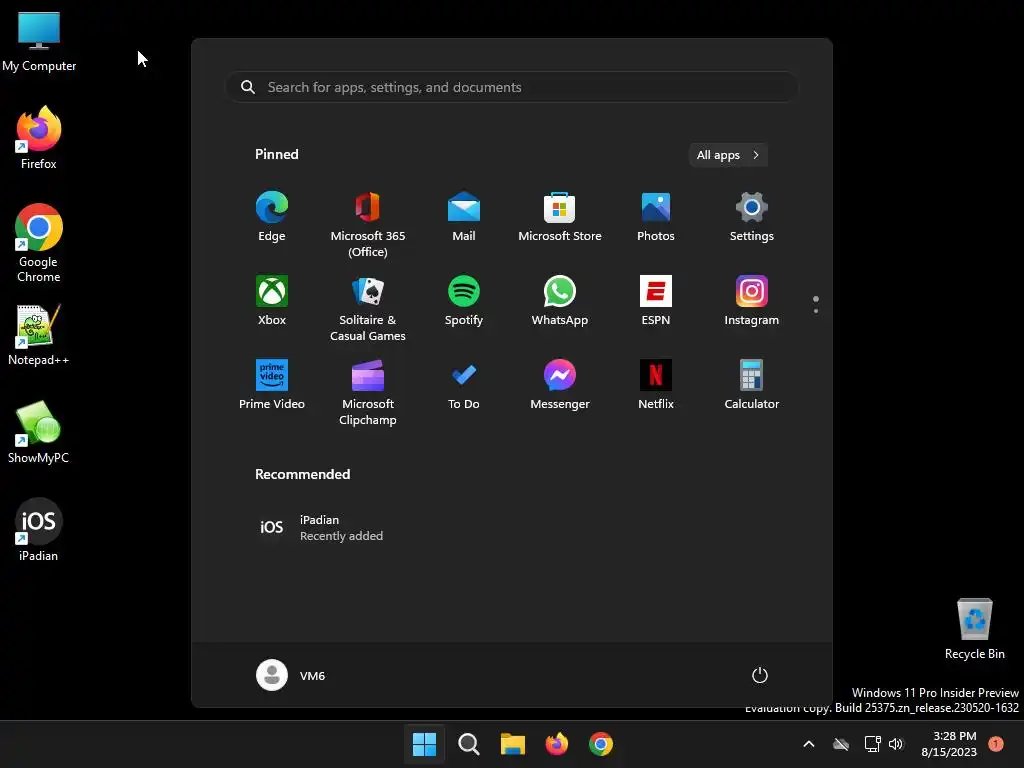Select the Recycle Bin desktop icon
Image resolution: width=1024 pixels, height=768 pixels.
coord(974,628)
